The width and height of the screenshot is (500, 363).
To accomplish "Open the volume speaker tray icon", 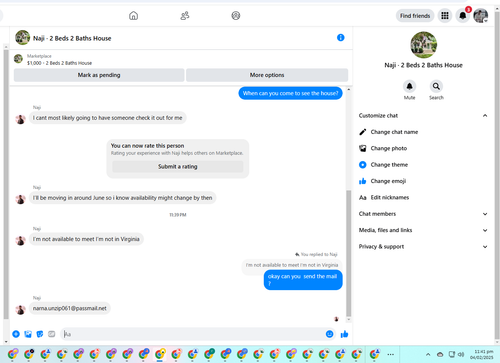I will [x=461, y=354].
